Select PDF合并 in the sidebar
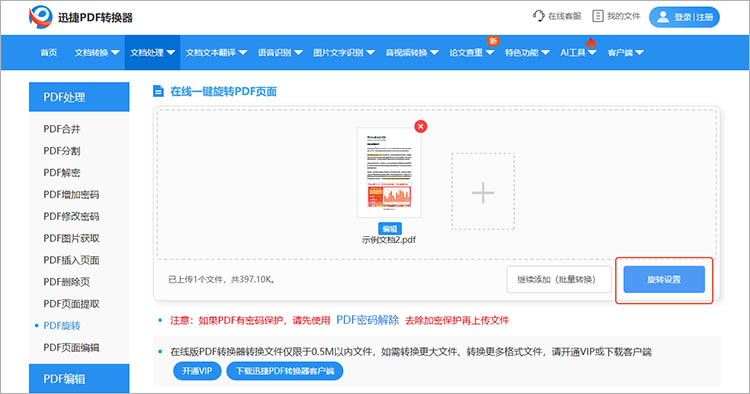Image resolution: width=750 pixels, height=394 pixels. coord(62,129)
